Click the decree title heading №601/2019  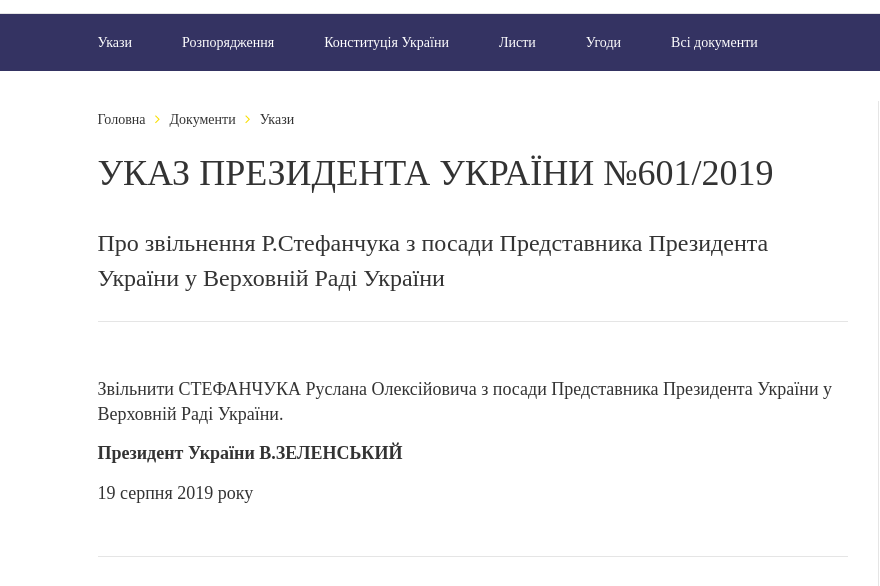tap(435, 173)
